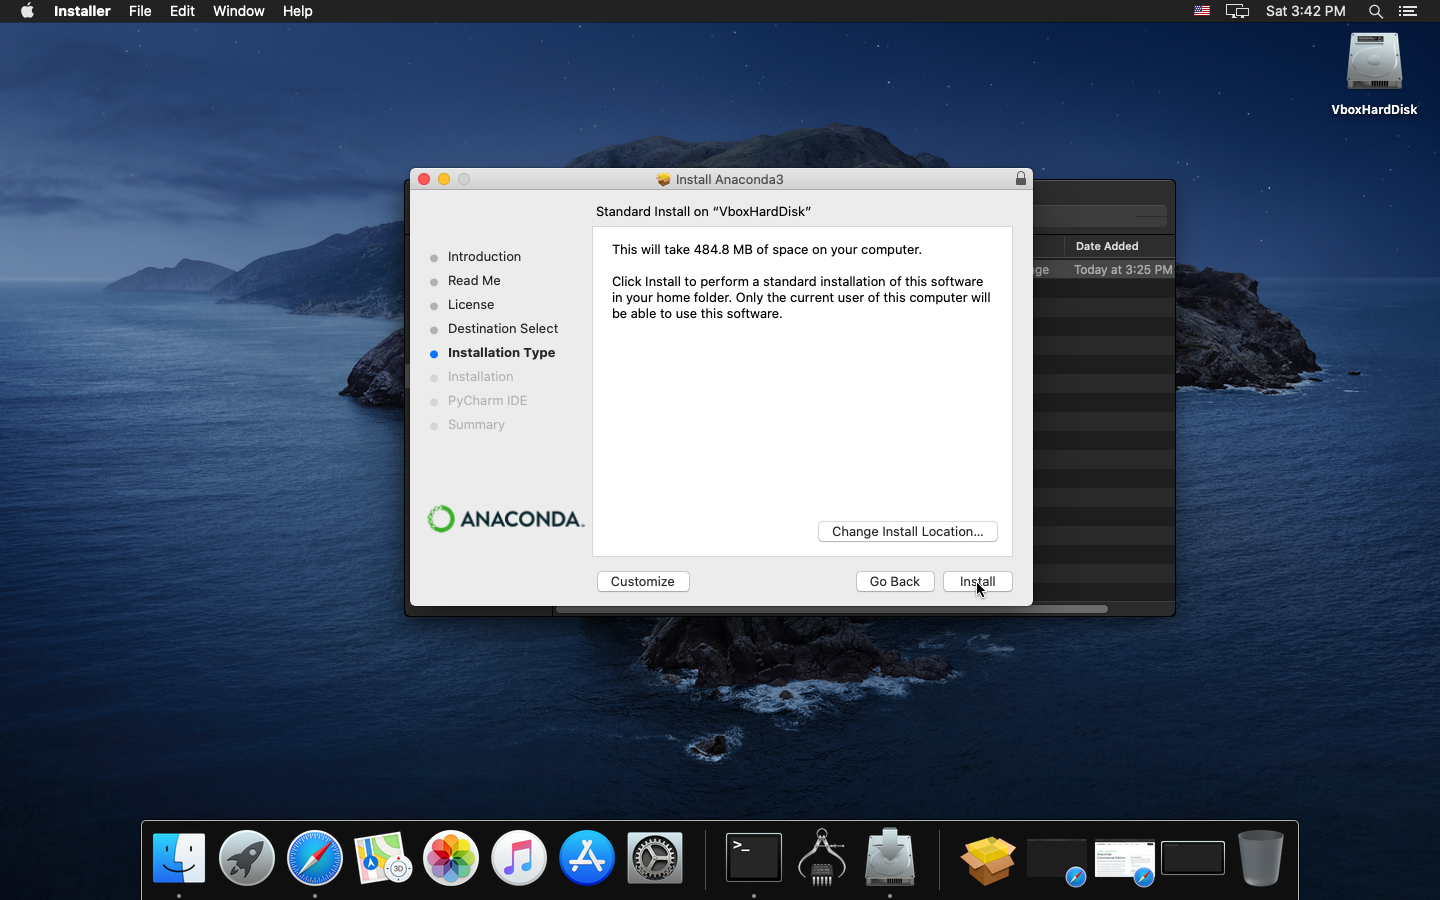Screen dimensions: 1440x900
Task: Open the Installer menu
Action: point(82,11)
